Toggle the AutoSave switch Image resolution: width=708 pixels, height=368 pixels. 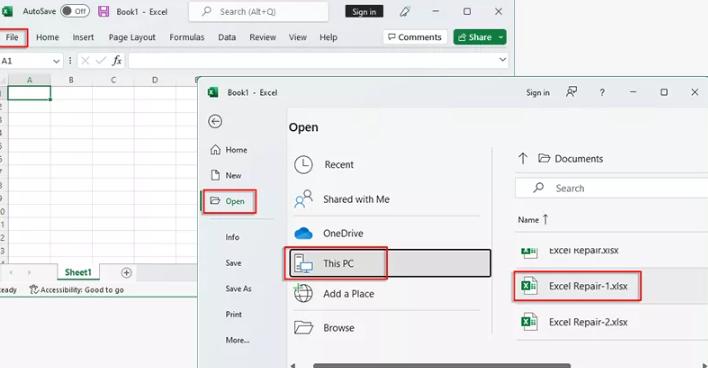75,11
